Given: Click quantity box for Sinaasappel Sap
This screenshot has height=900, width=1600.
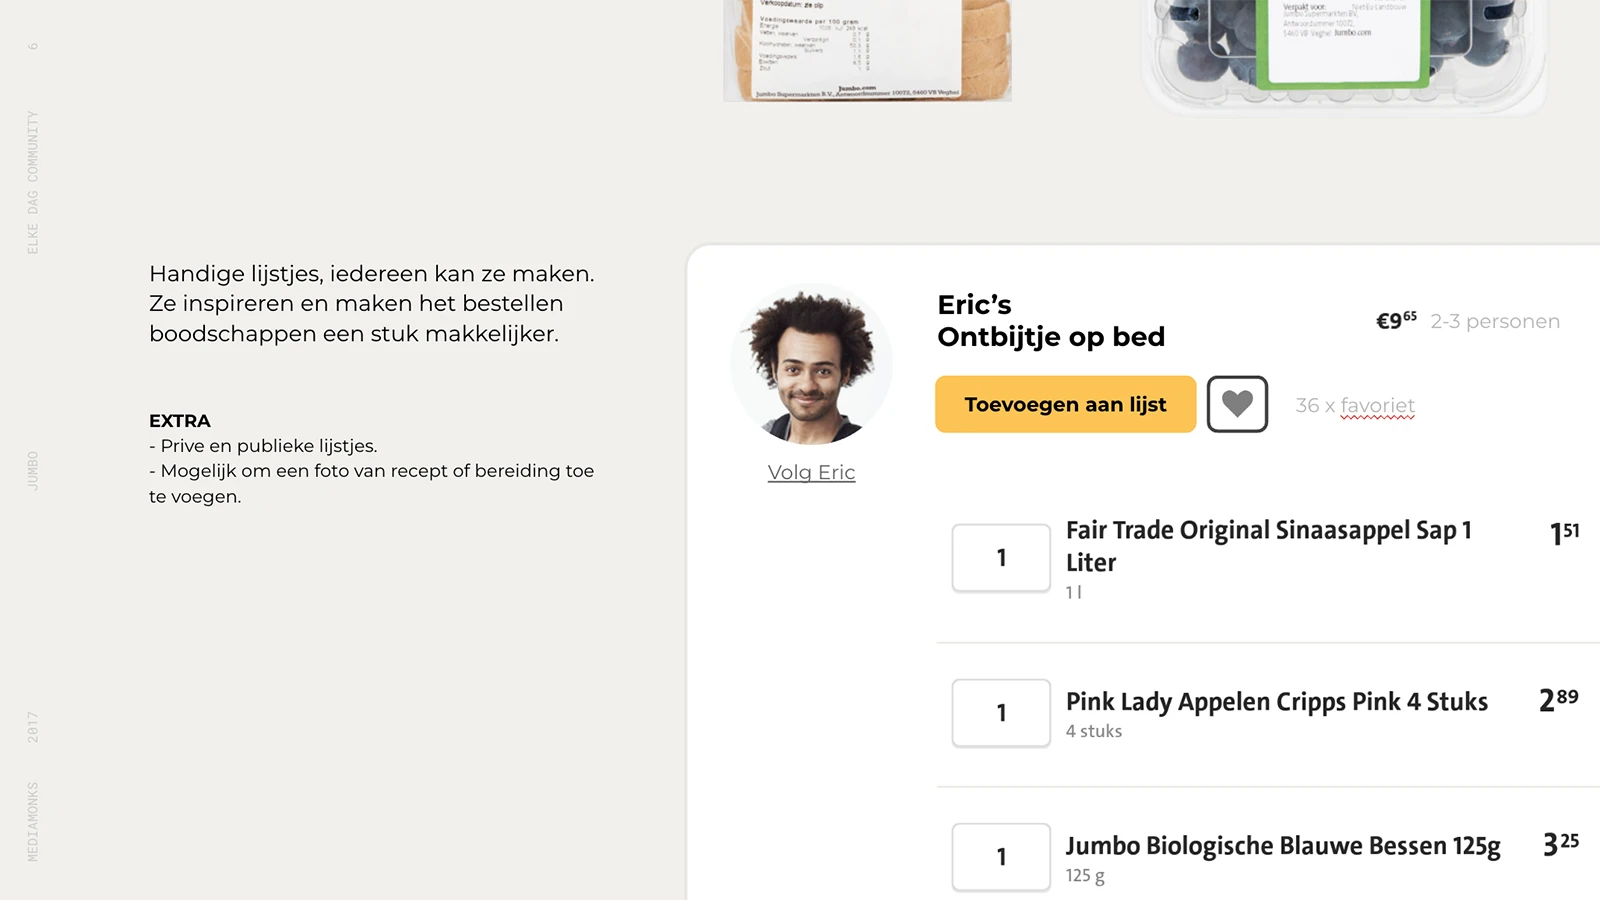Looking at the screenshot, I should [1001, 558].
